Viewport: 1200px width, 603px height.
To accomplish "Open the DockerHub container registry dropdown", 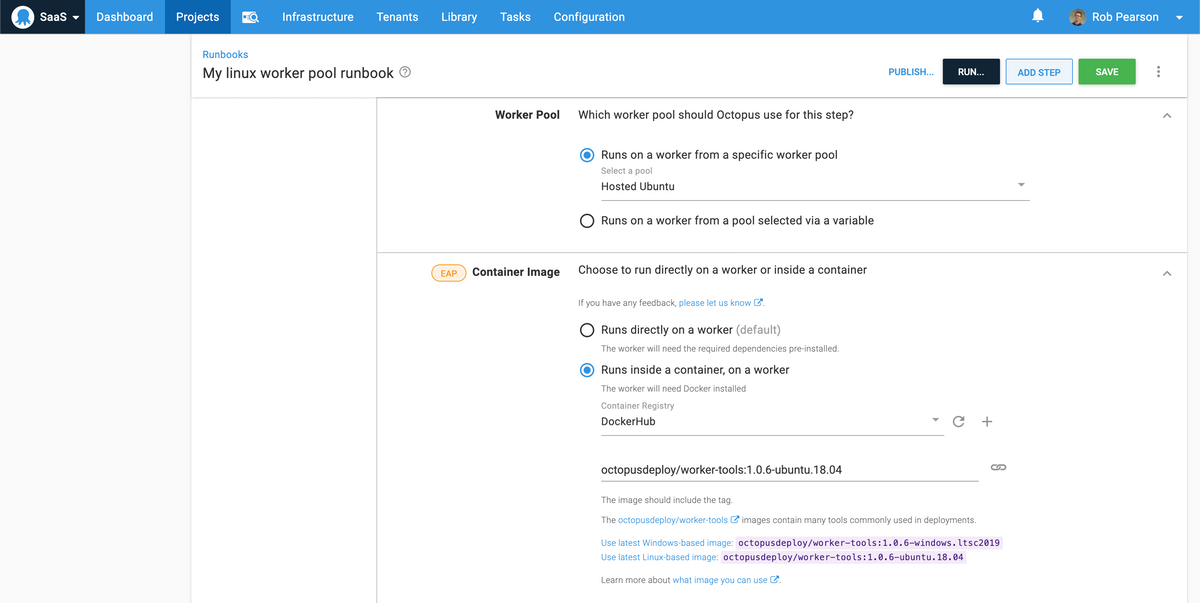I will [770, 422].
